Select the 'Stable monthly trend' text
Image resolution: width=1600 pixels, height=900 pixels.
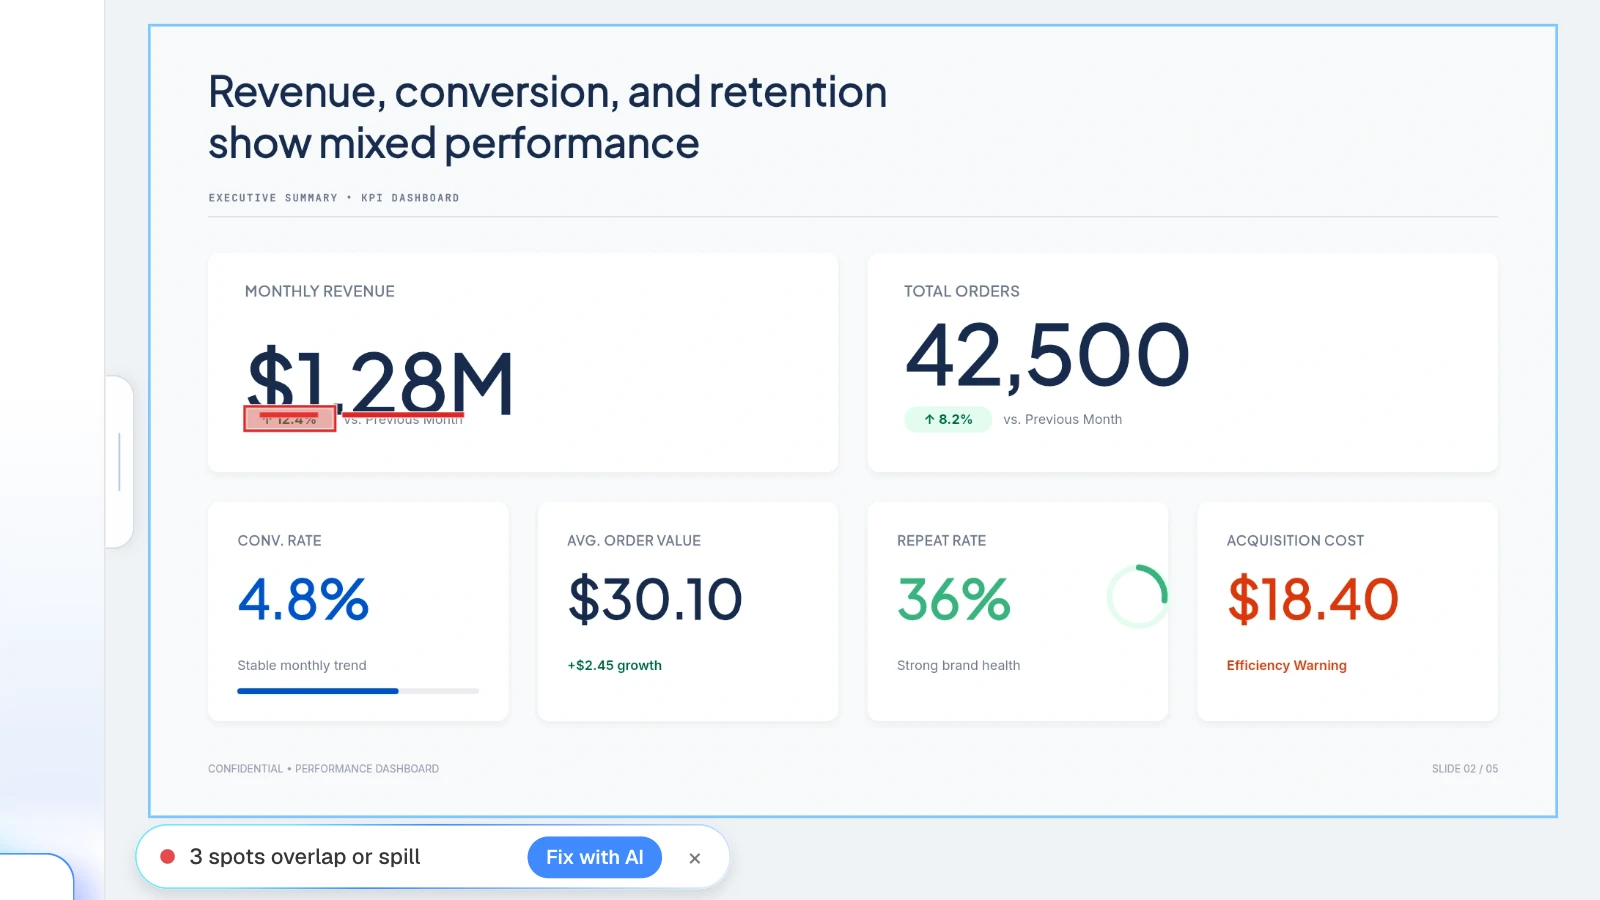coord(302,665)
